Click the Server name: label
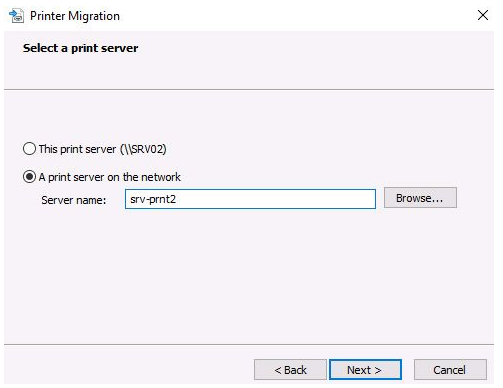 [74, 200]
